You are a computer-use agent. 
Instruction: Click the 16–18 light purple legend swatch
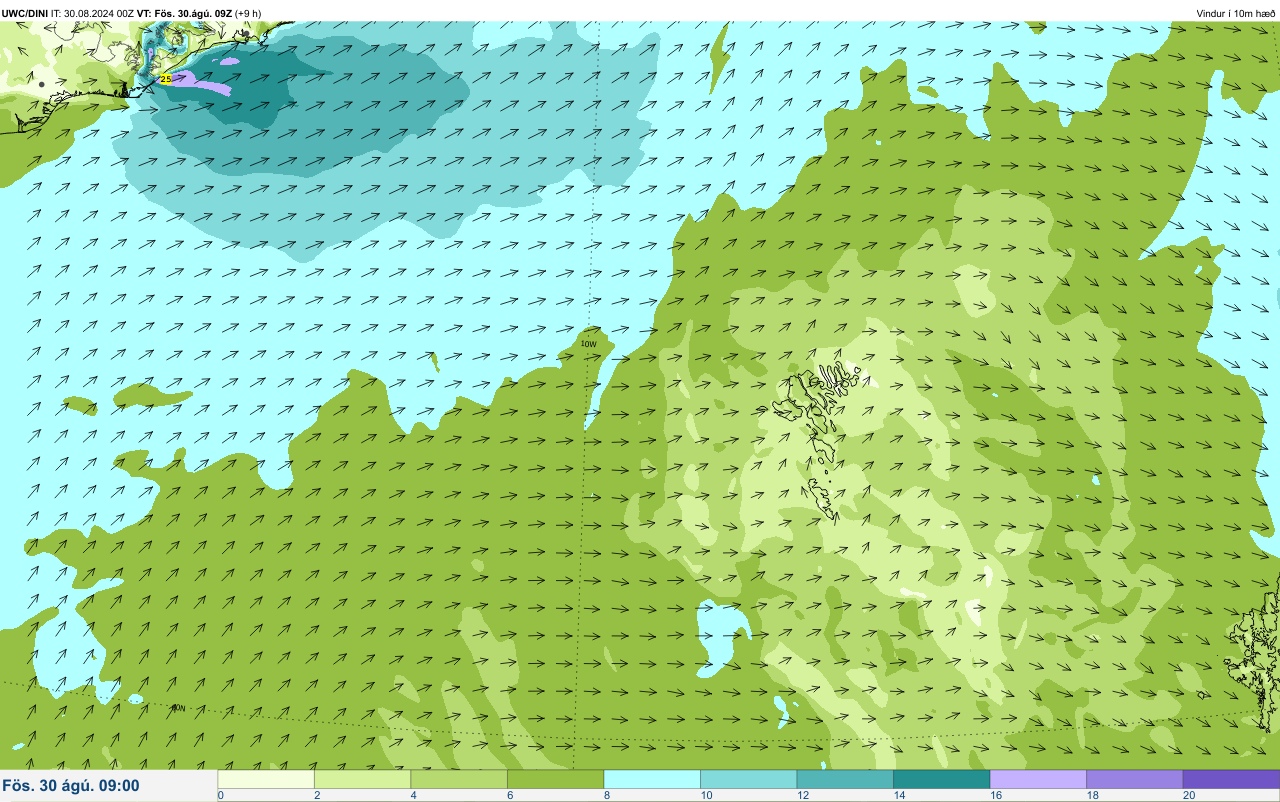[1038, 779]
